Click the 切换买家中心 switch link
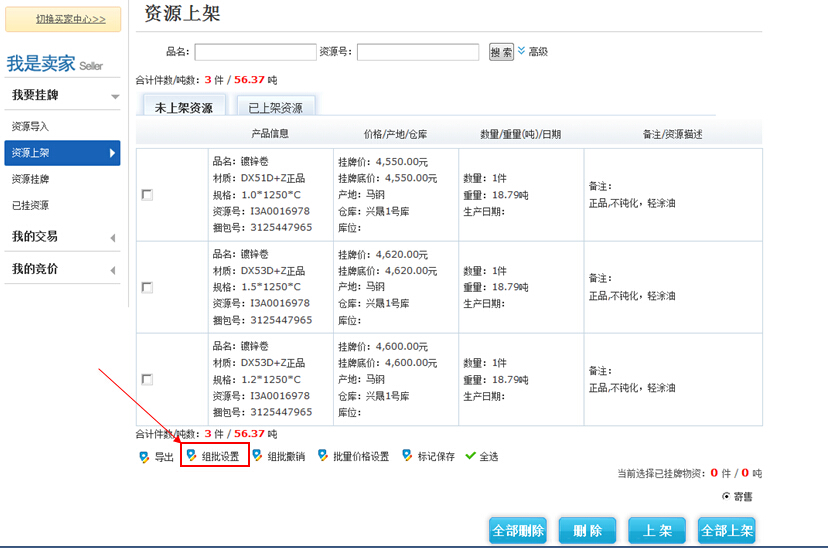 click(x=64, y=19)
